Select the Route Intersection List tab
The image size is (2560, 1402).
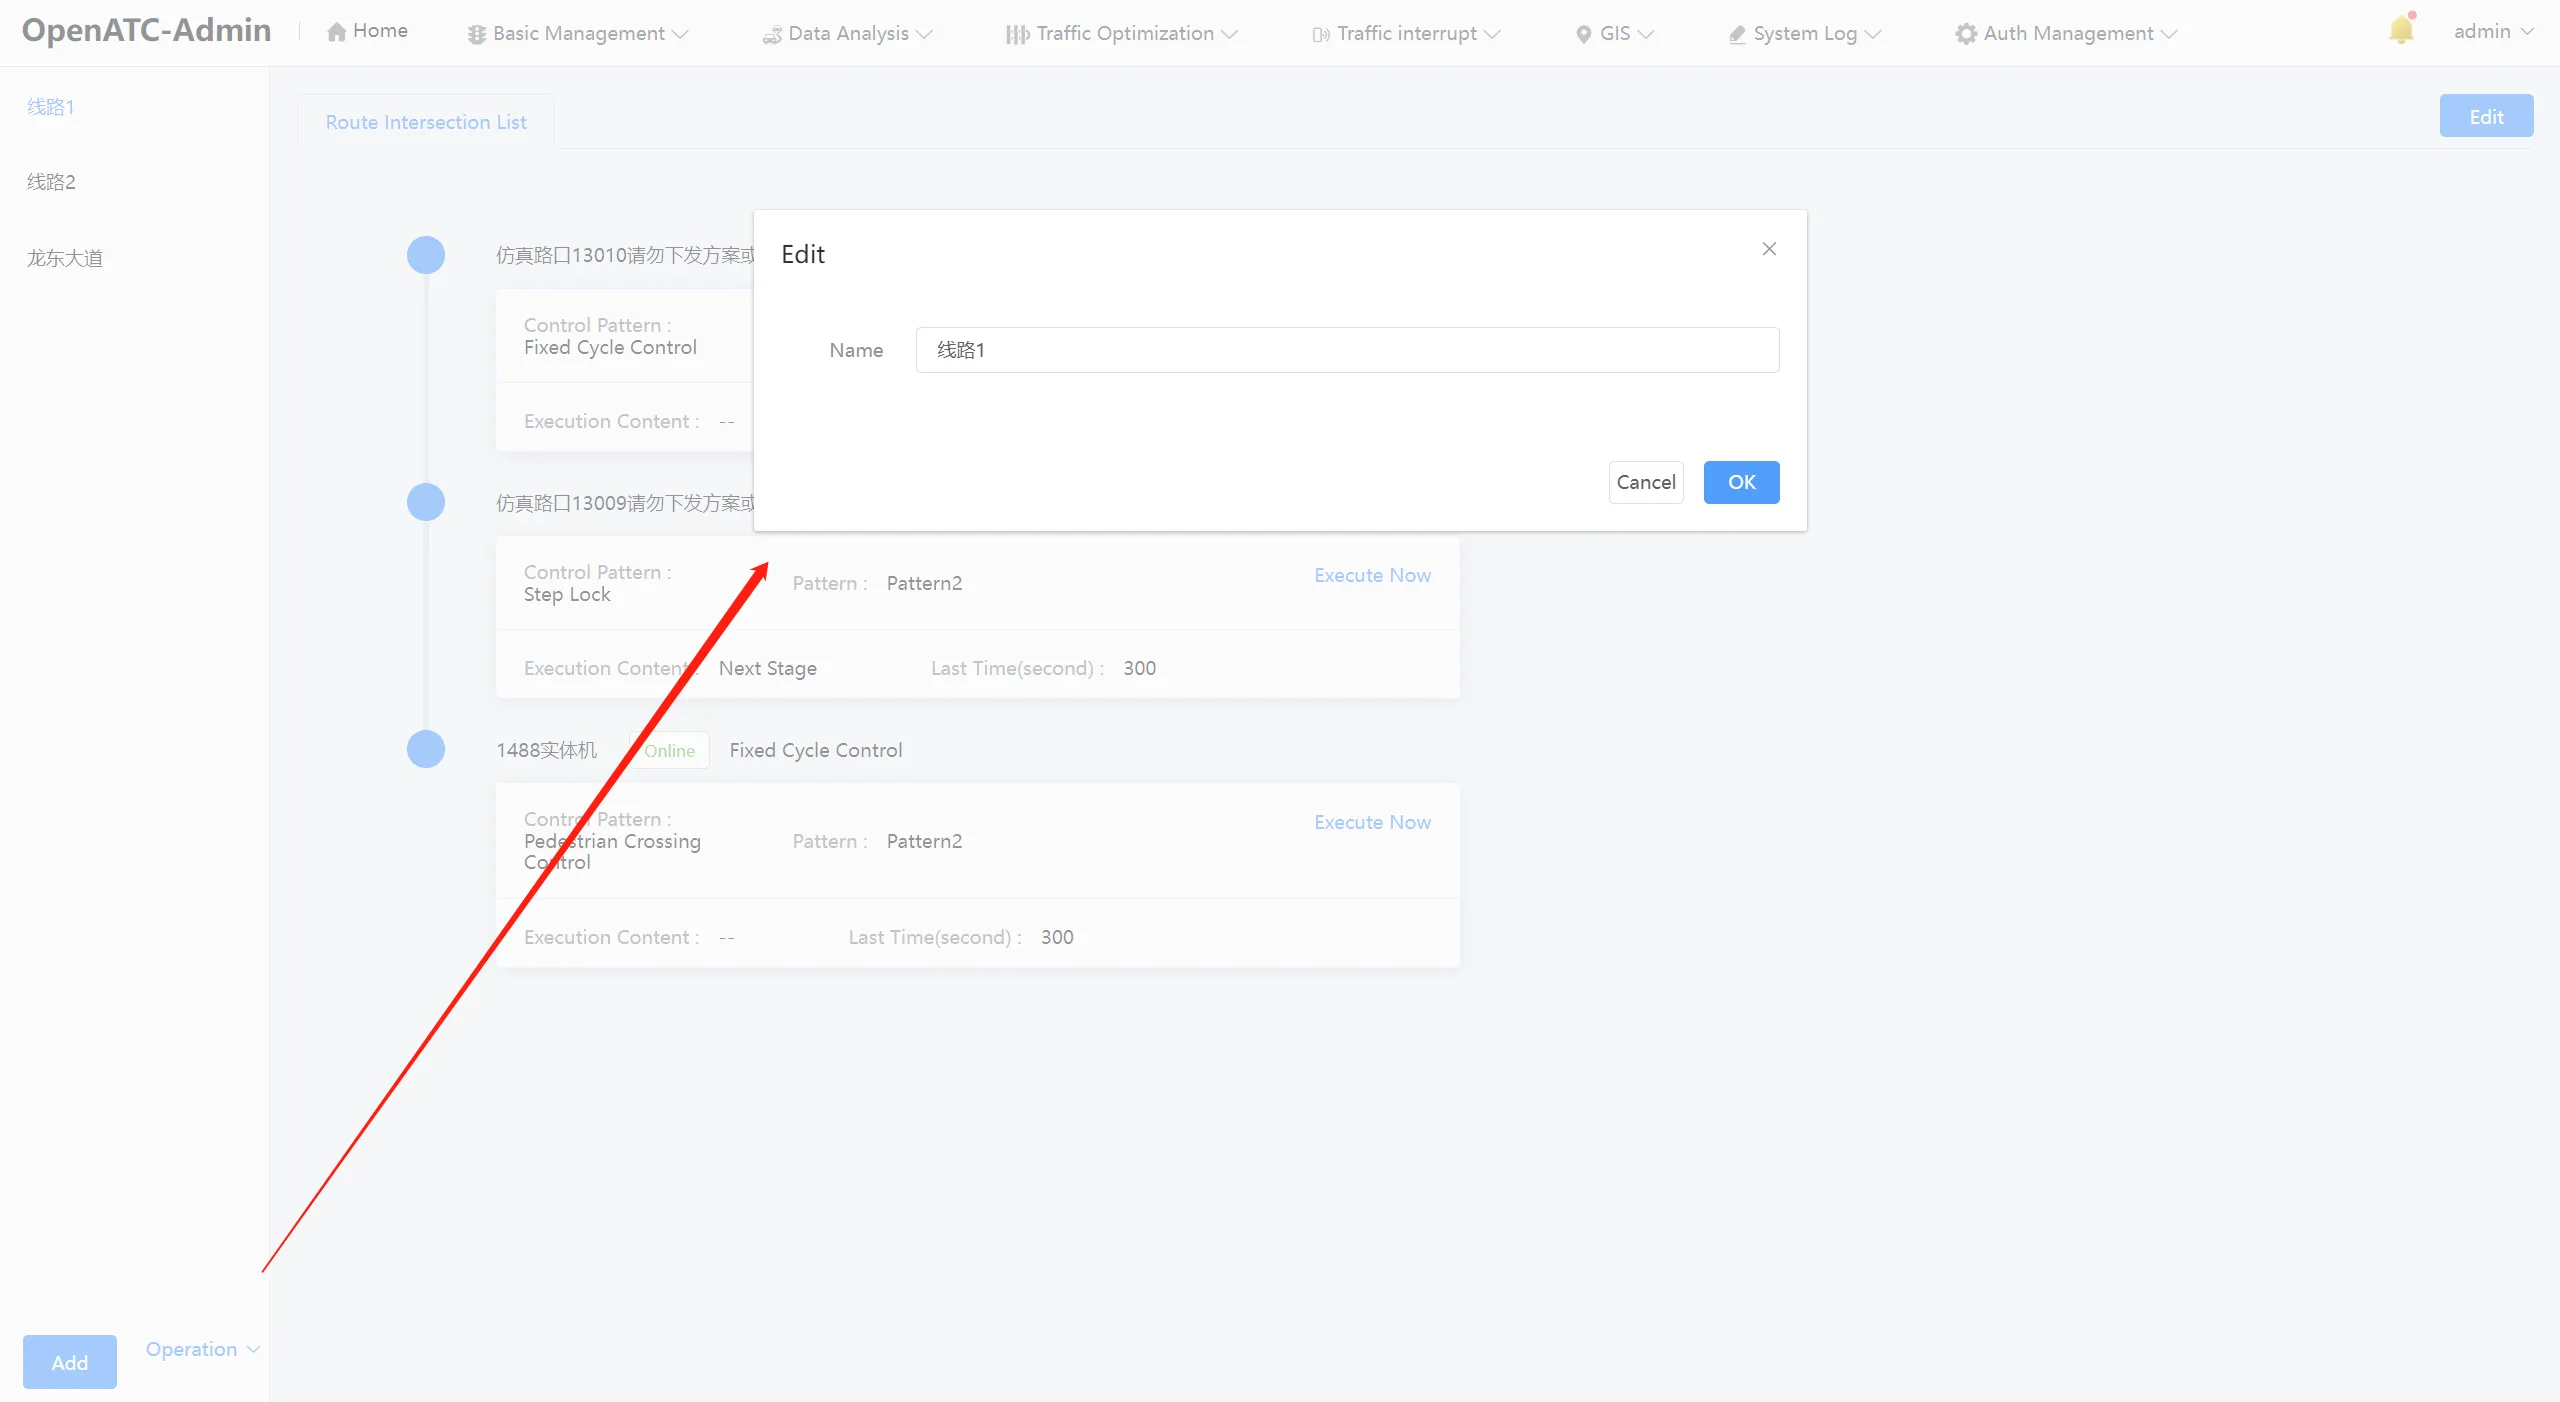(426, 122)
